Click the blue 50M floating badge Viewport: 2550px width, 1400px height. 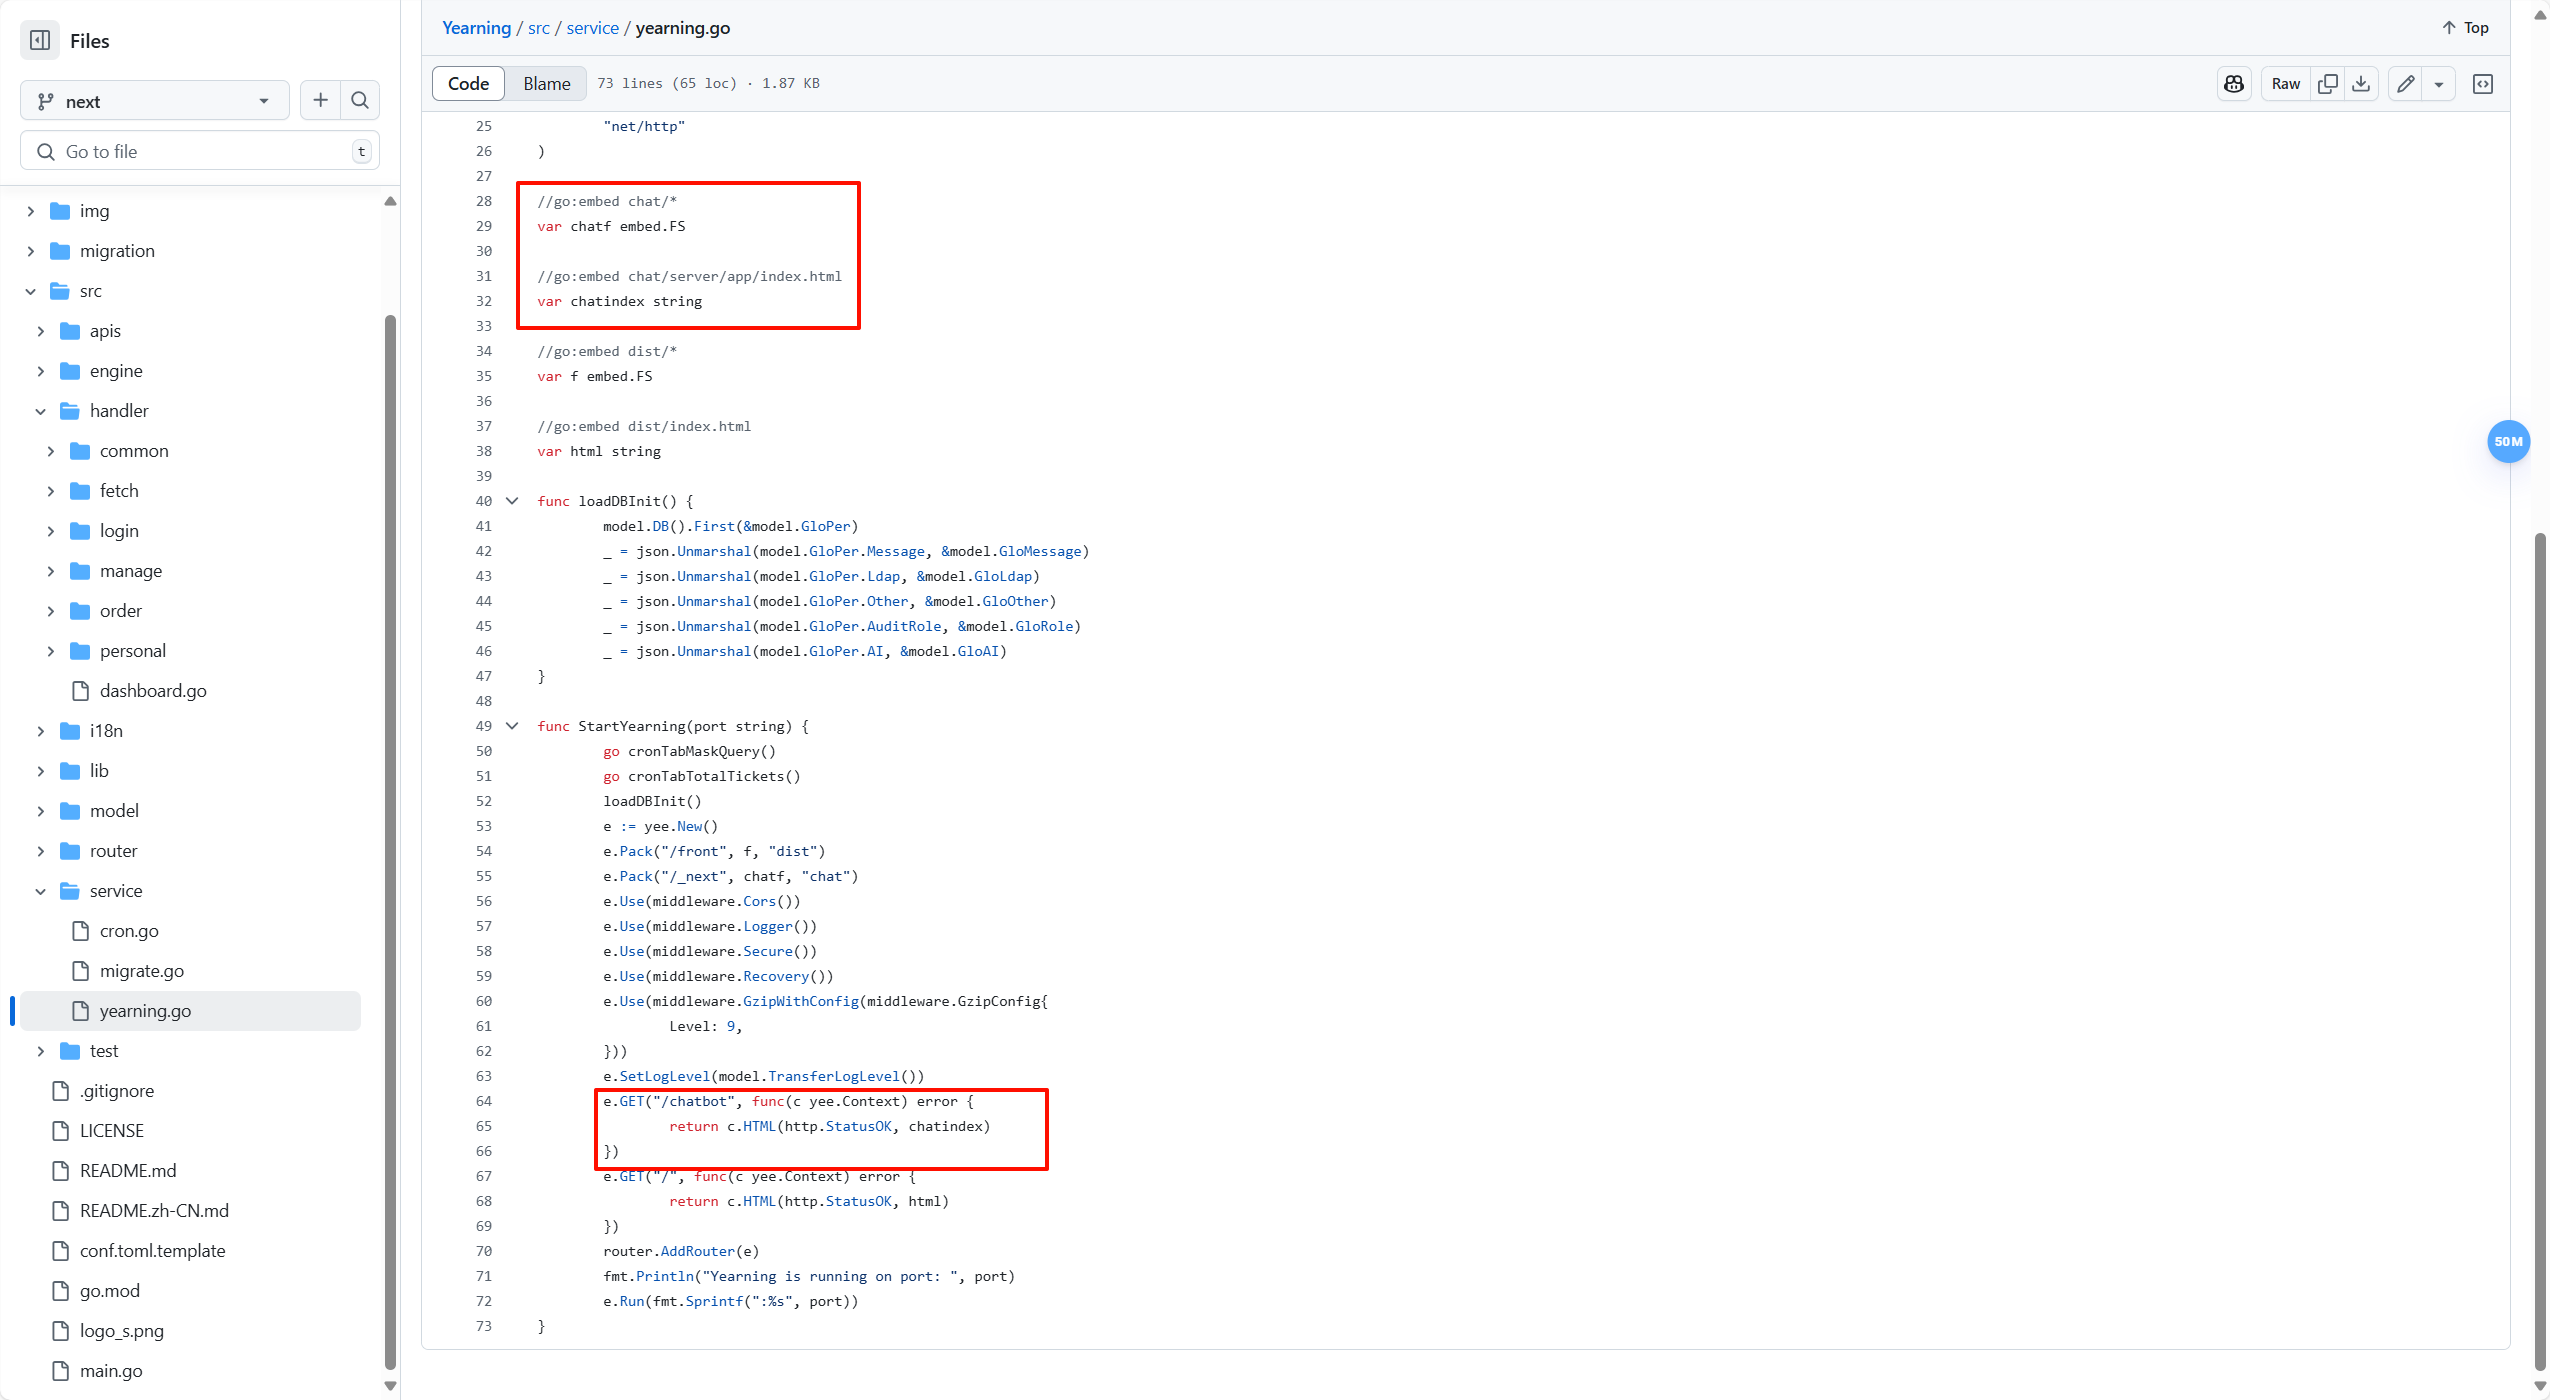[x=2508, y=441]
